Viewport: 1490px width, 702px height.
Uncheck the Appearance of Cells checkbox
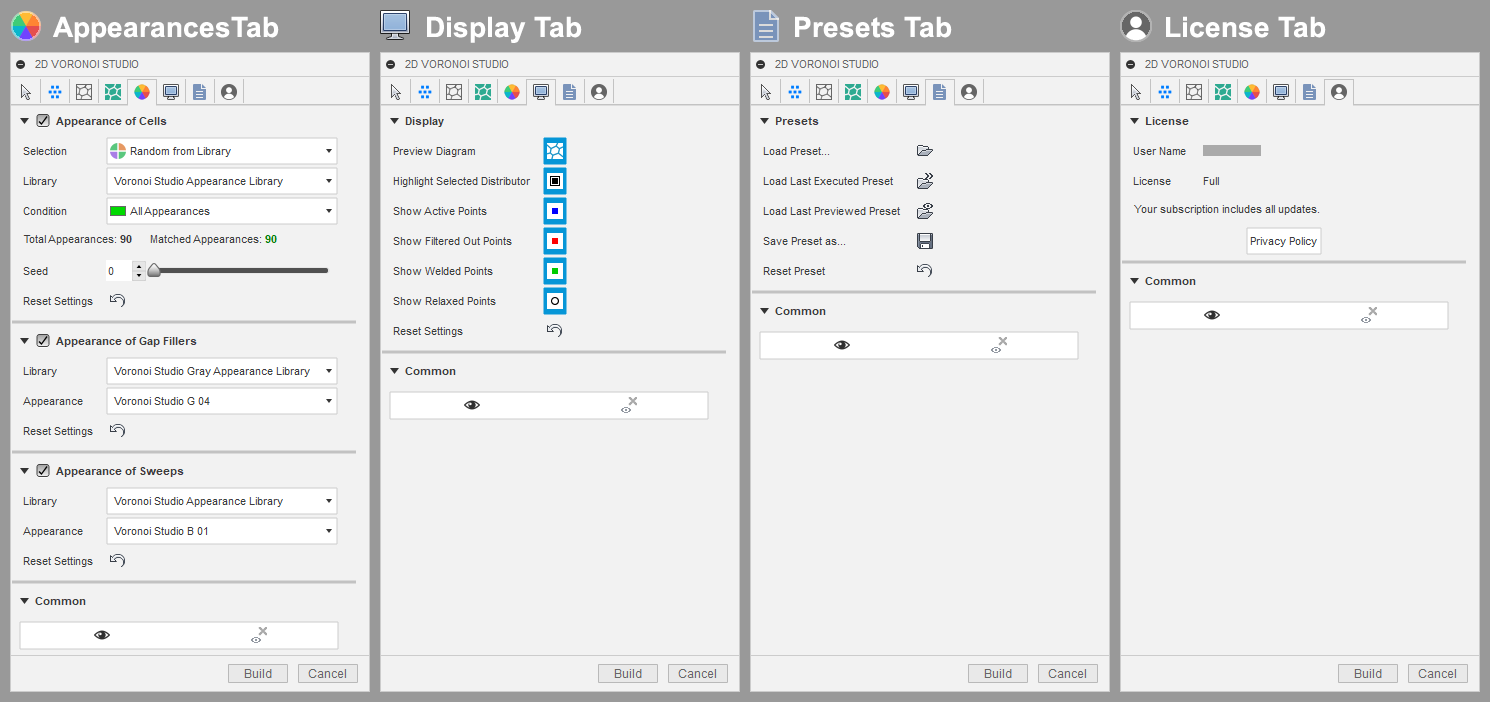pos(43,121)
